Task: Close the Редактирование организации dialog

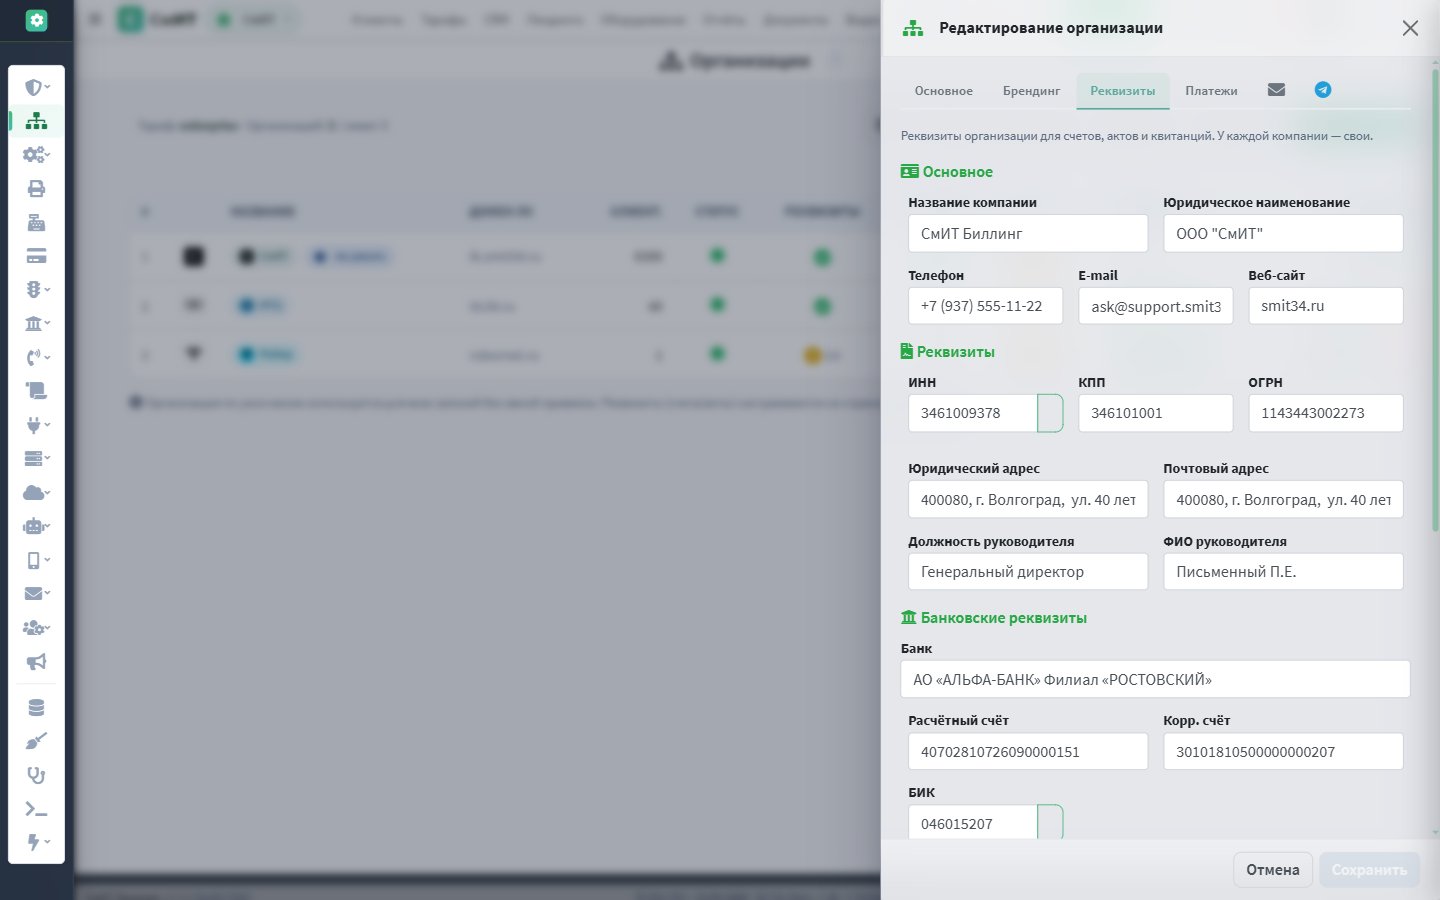Action: [1410, 28]
